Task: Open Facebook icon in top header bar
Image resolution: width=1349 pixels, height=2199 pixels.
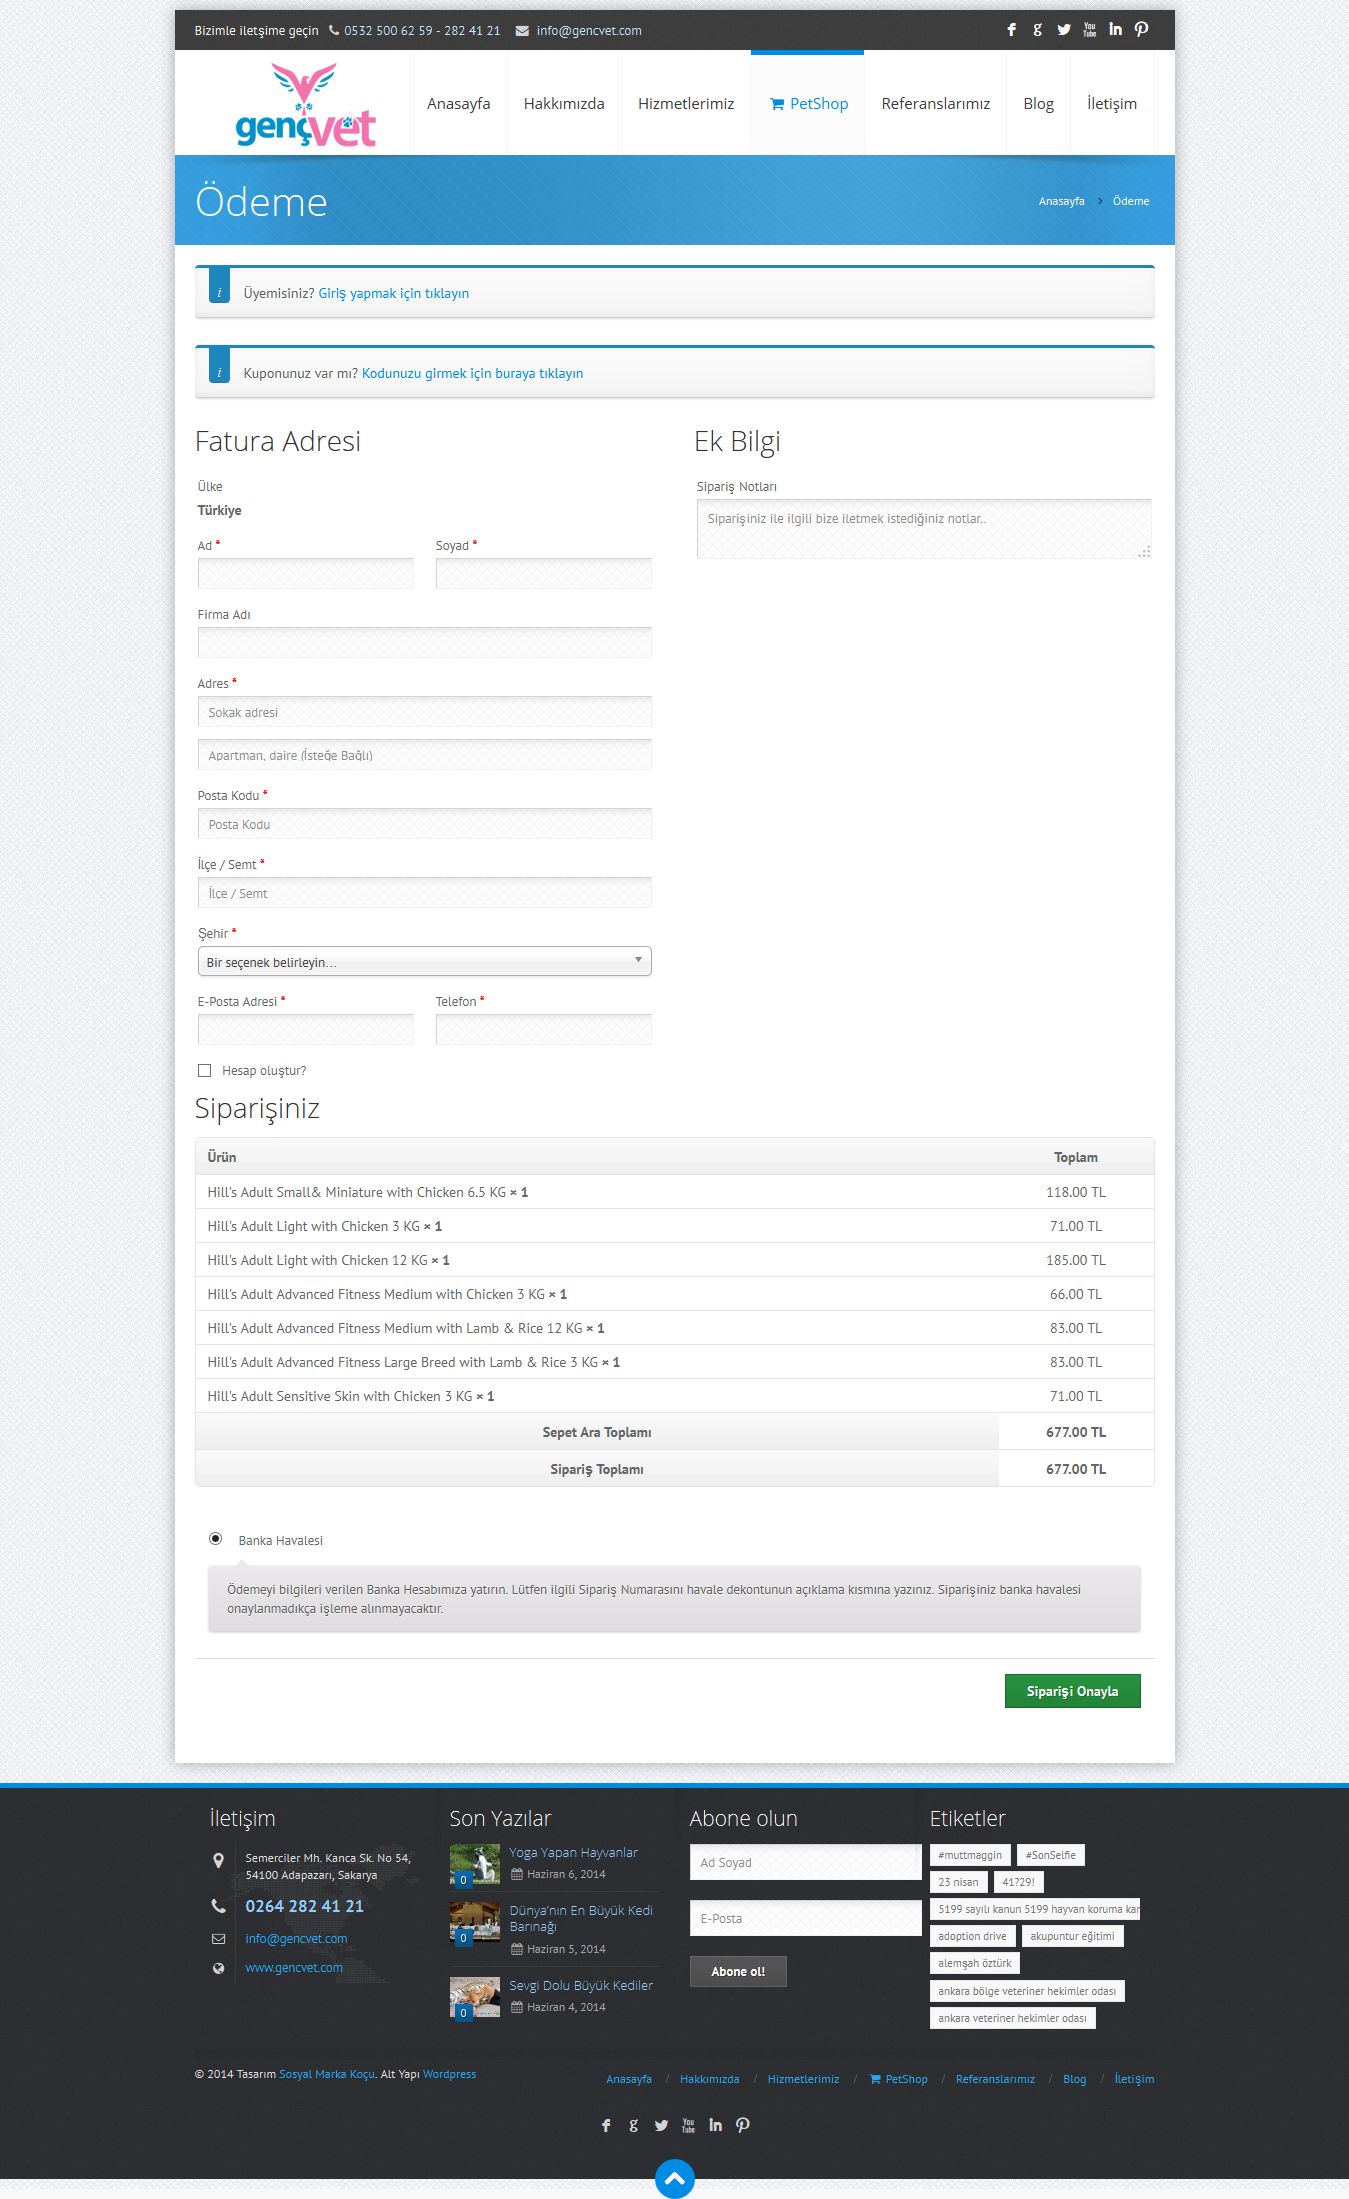Action: click(x=1011, y=30)
